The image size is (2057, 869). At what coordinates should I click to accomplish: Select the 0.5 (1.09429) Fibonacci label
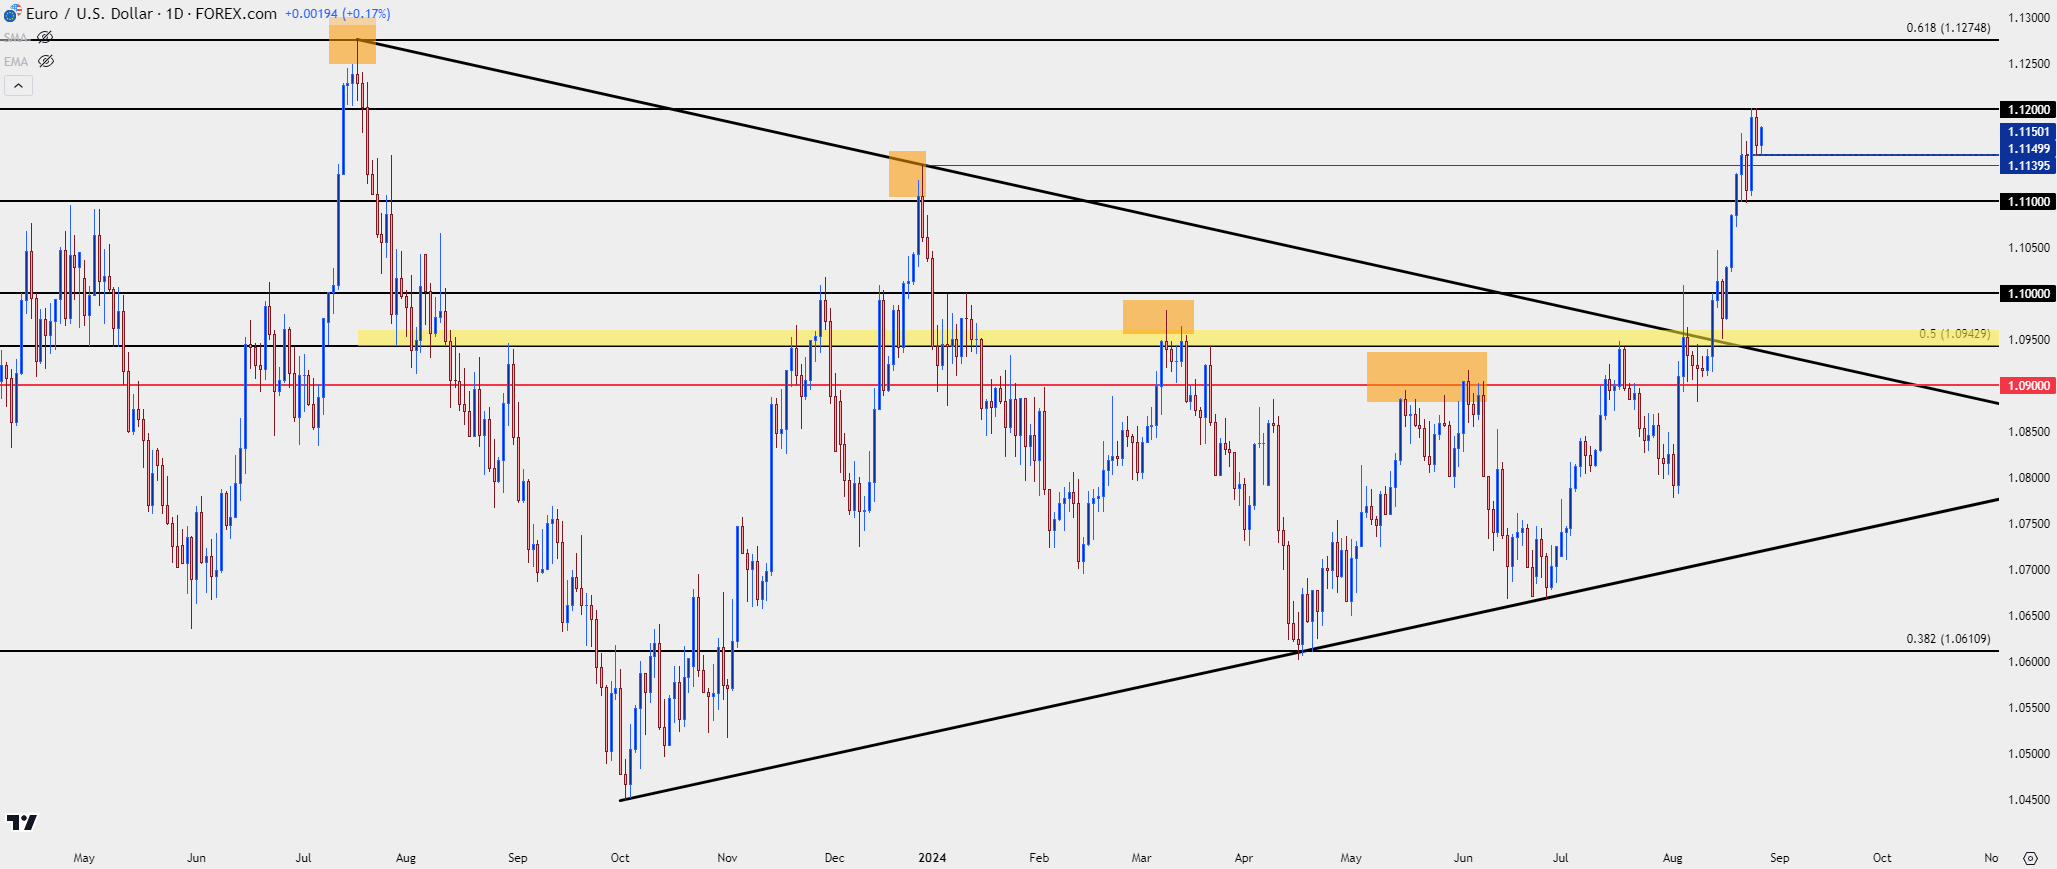click(1954, 334)
